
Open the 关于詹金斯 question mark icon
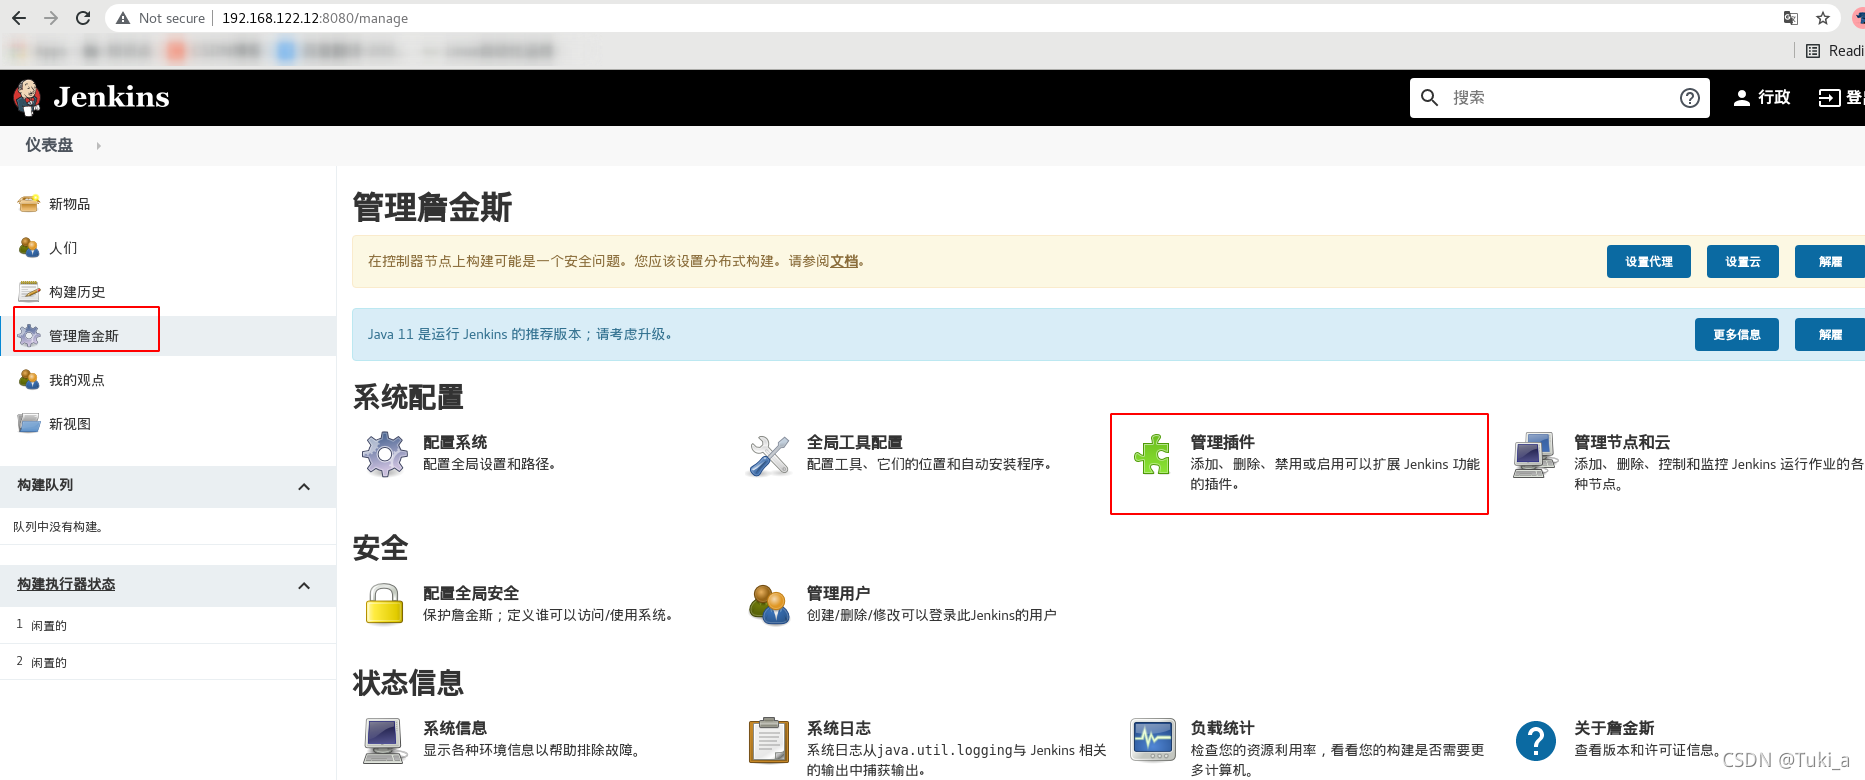coord(1536,741)
